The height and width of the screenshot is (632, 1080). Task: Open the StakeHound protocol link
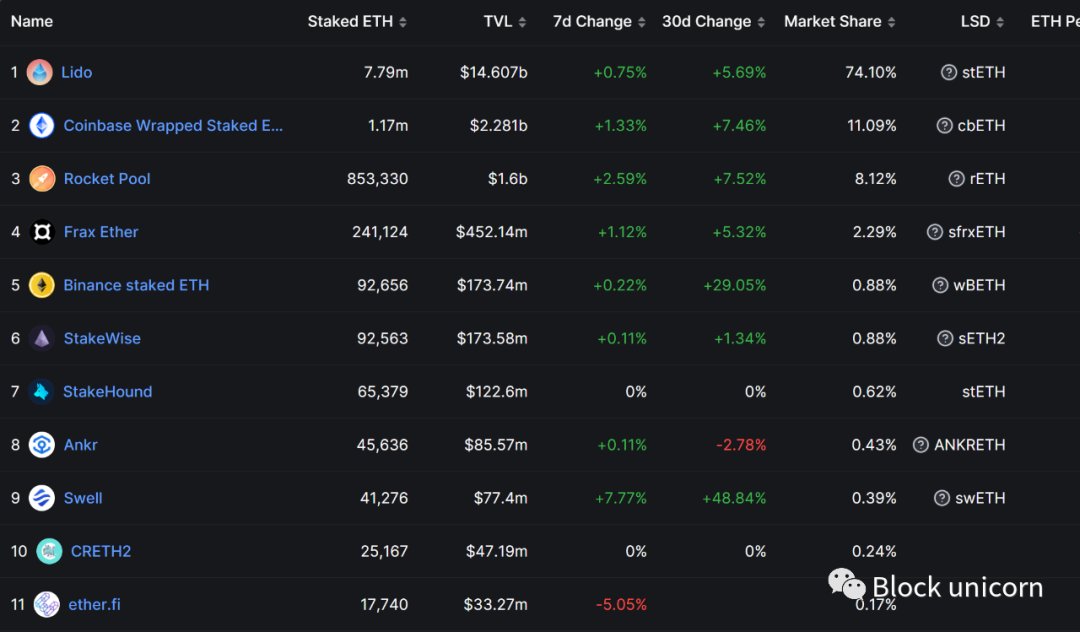(107, 392)
